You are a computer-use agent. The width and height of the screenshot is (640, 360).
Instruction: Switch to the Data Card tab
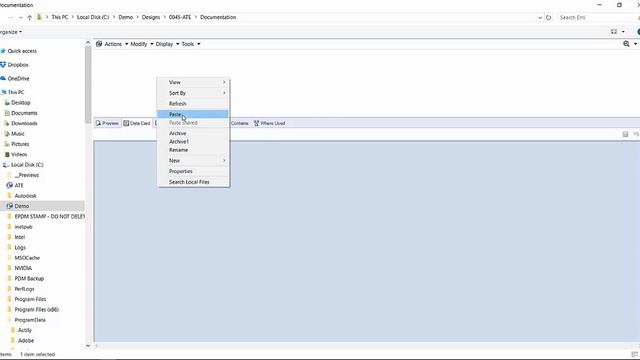tap(137, 123)
